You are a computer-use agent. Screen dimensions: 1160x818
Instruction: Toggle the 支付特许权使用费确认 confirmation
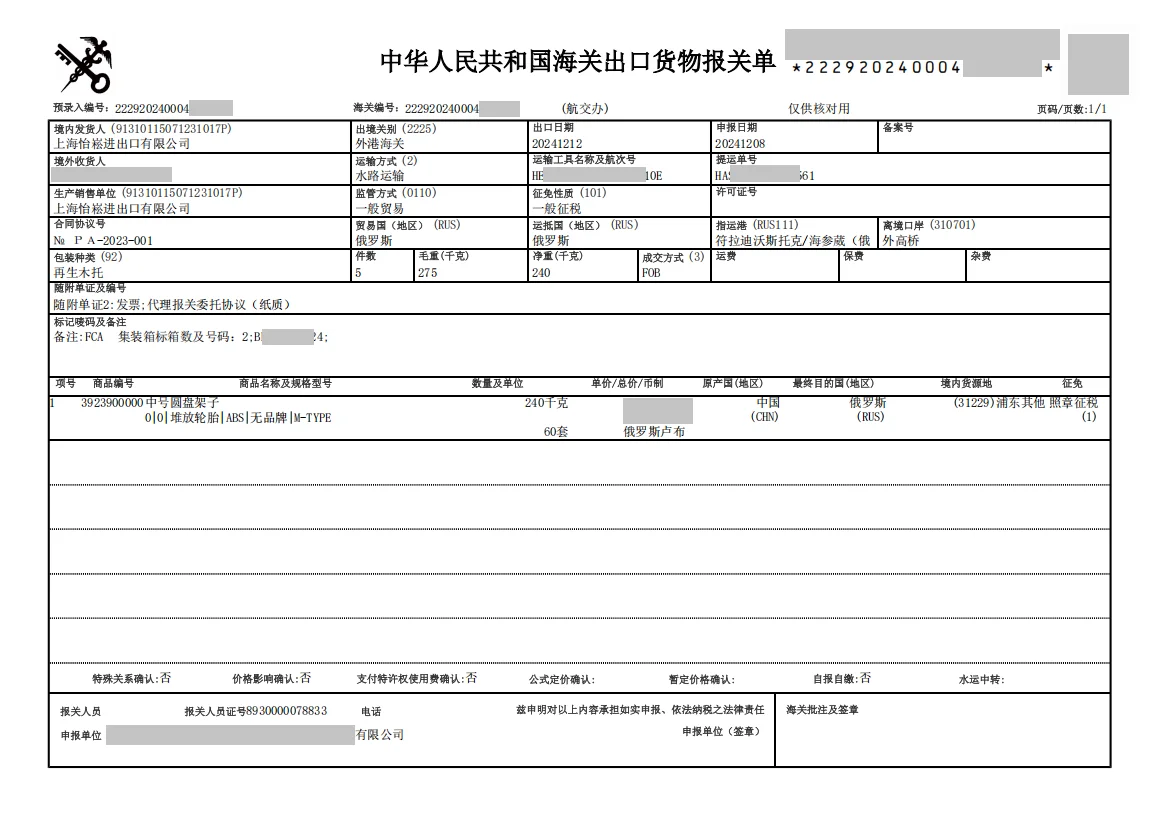[x=473, y=677]
